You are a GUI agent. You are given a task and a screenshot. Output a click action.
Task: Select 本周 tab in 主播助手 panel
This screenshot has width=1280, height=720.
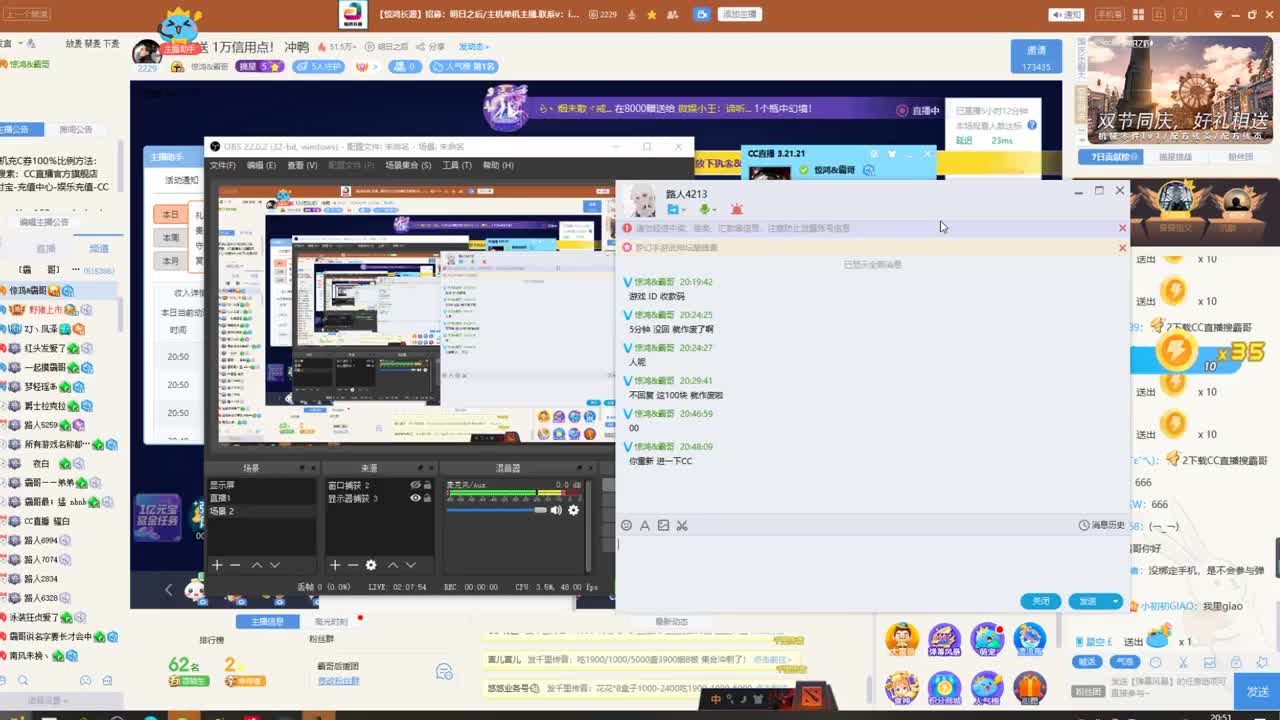(171, 238)
